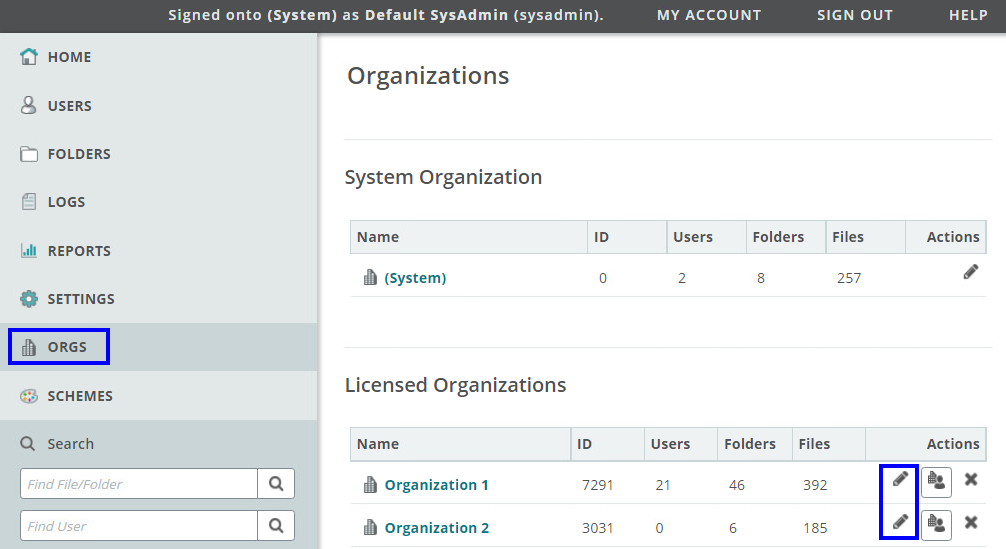The height and width of the screenshot is (549, 1006).
Task: Open the FOLDERS section
Action: 79,154
